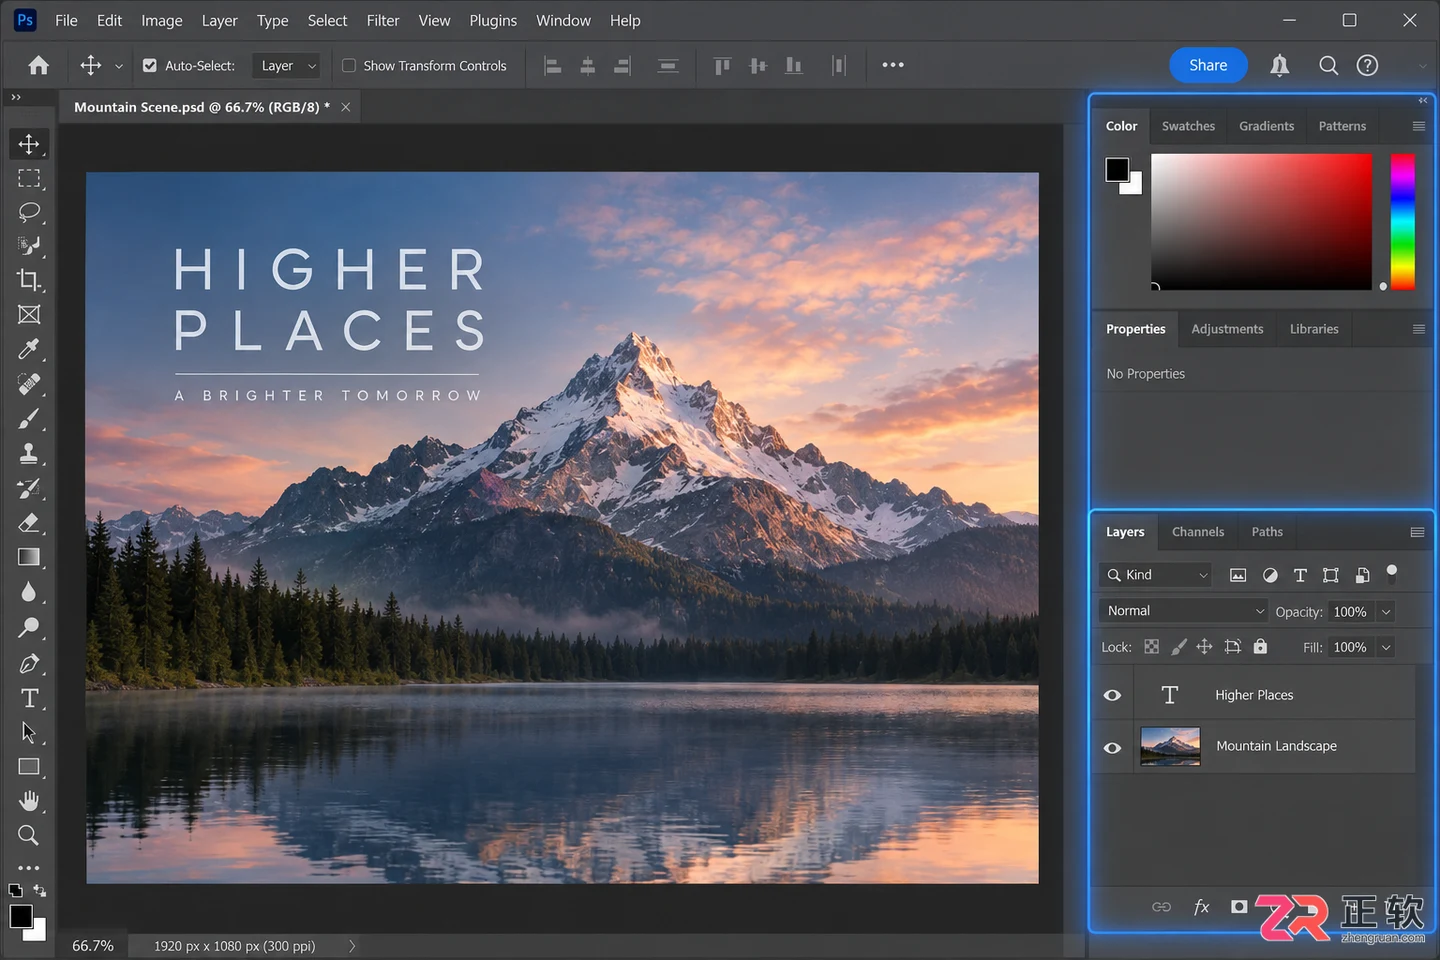This screenshot has height=960, width=1440.
Task: Click the Share button
Action: pos(1208,65)
